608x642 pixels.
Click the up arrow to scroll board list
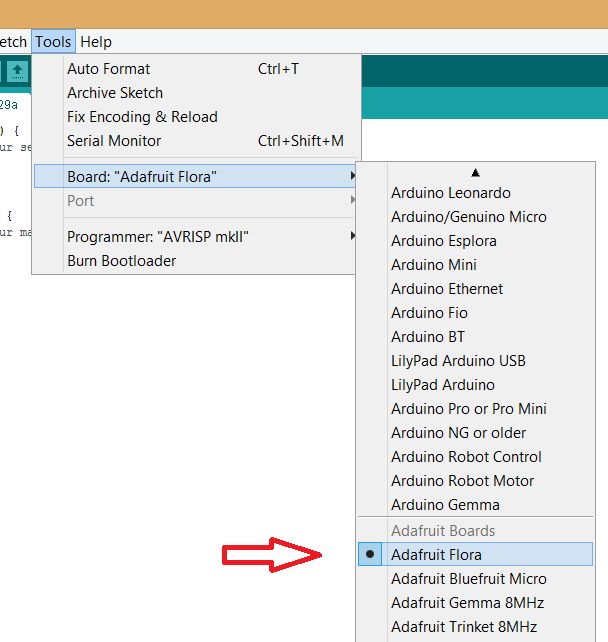click(475, 173)
